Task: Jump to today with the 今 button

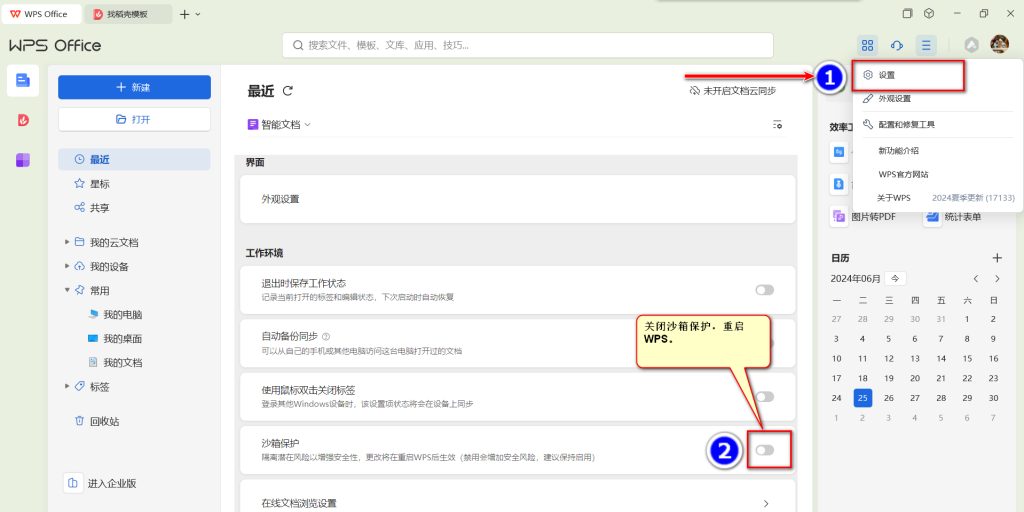Action: point(895,278)
